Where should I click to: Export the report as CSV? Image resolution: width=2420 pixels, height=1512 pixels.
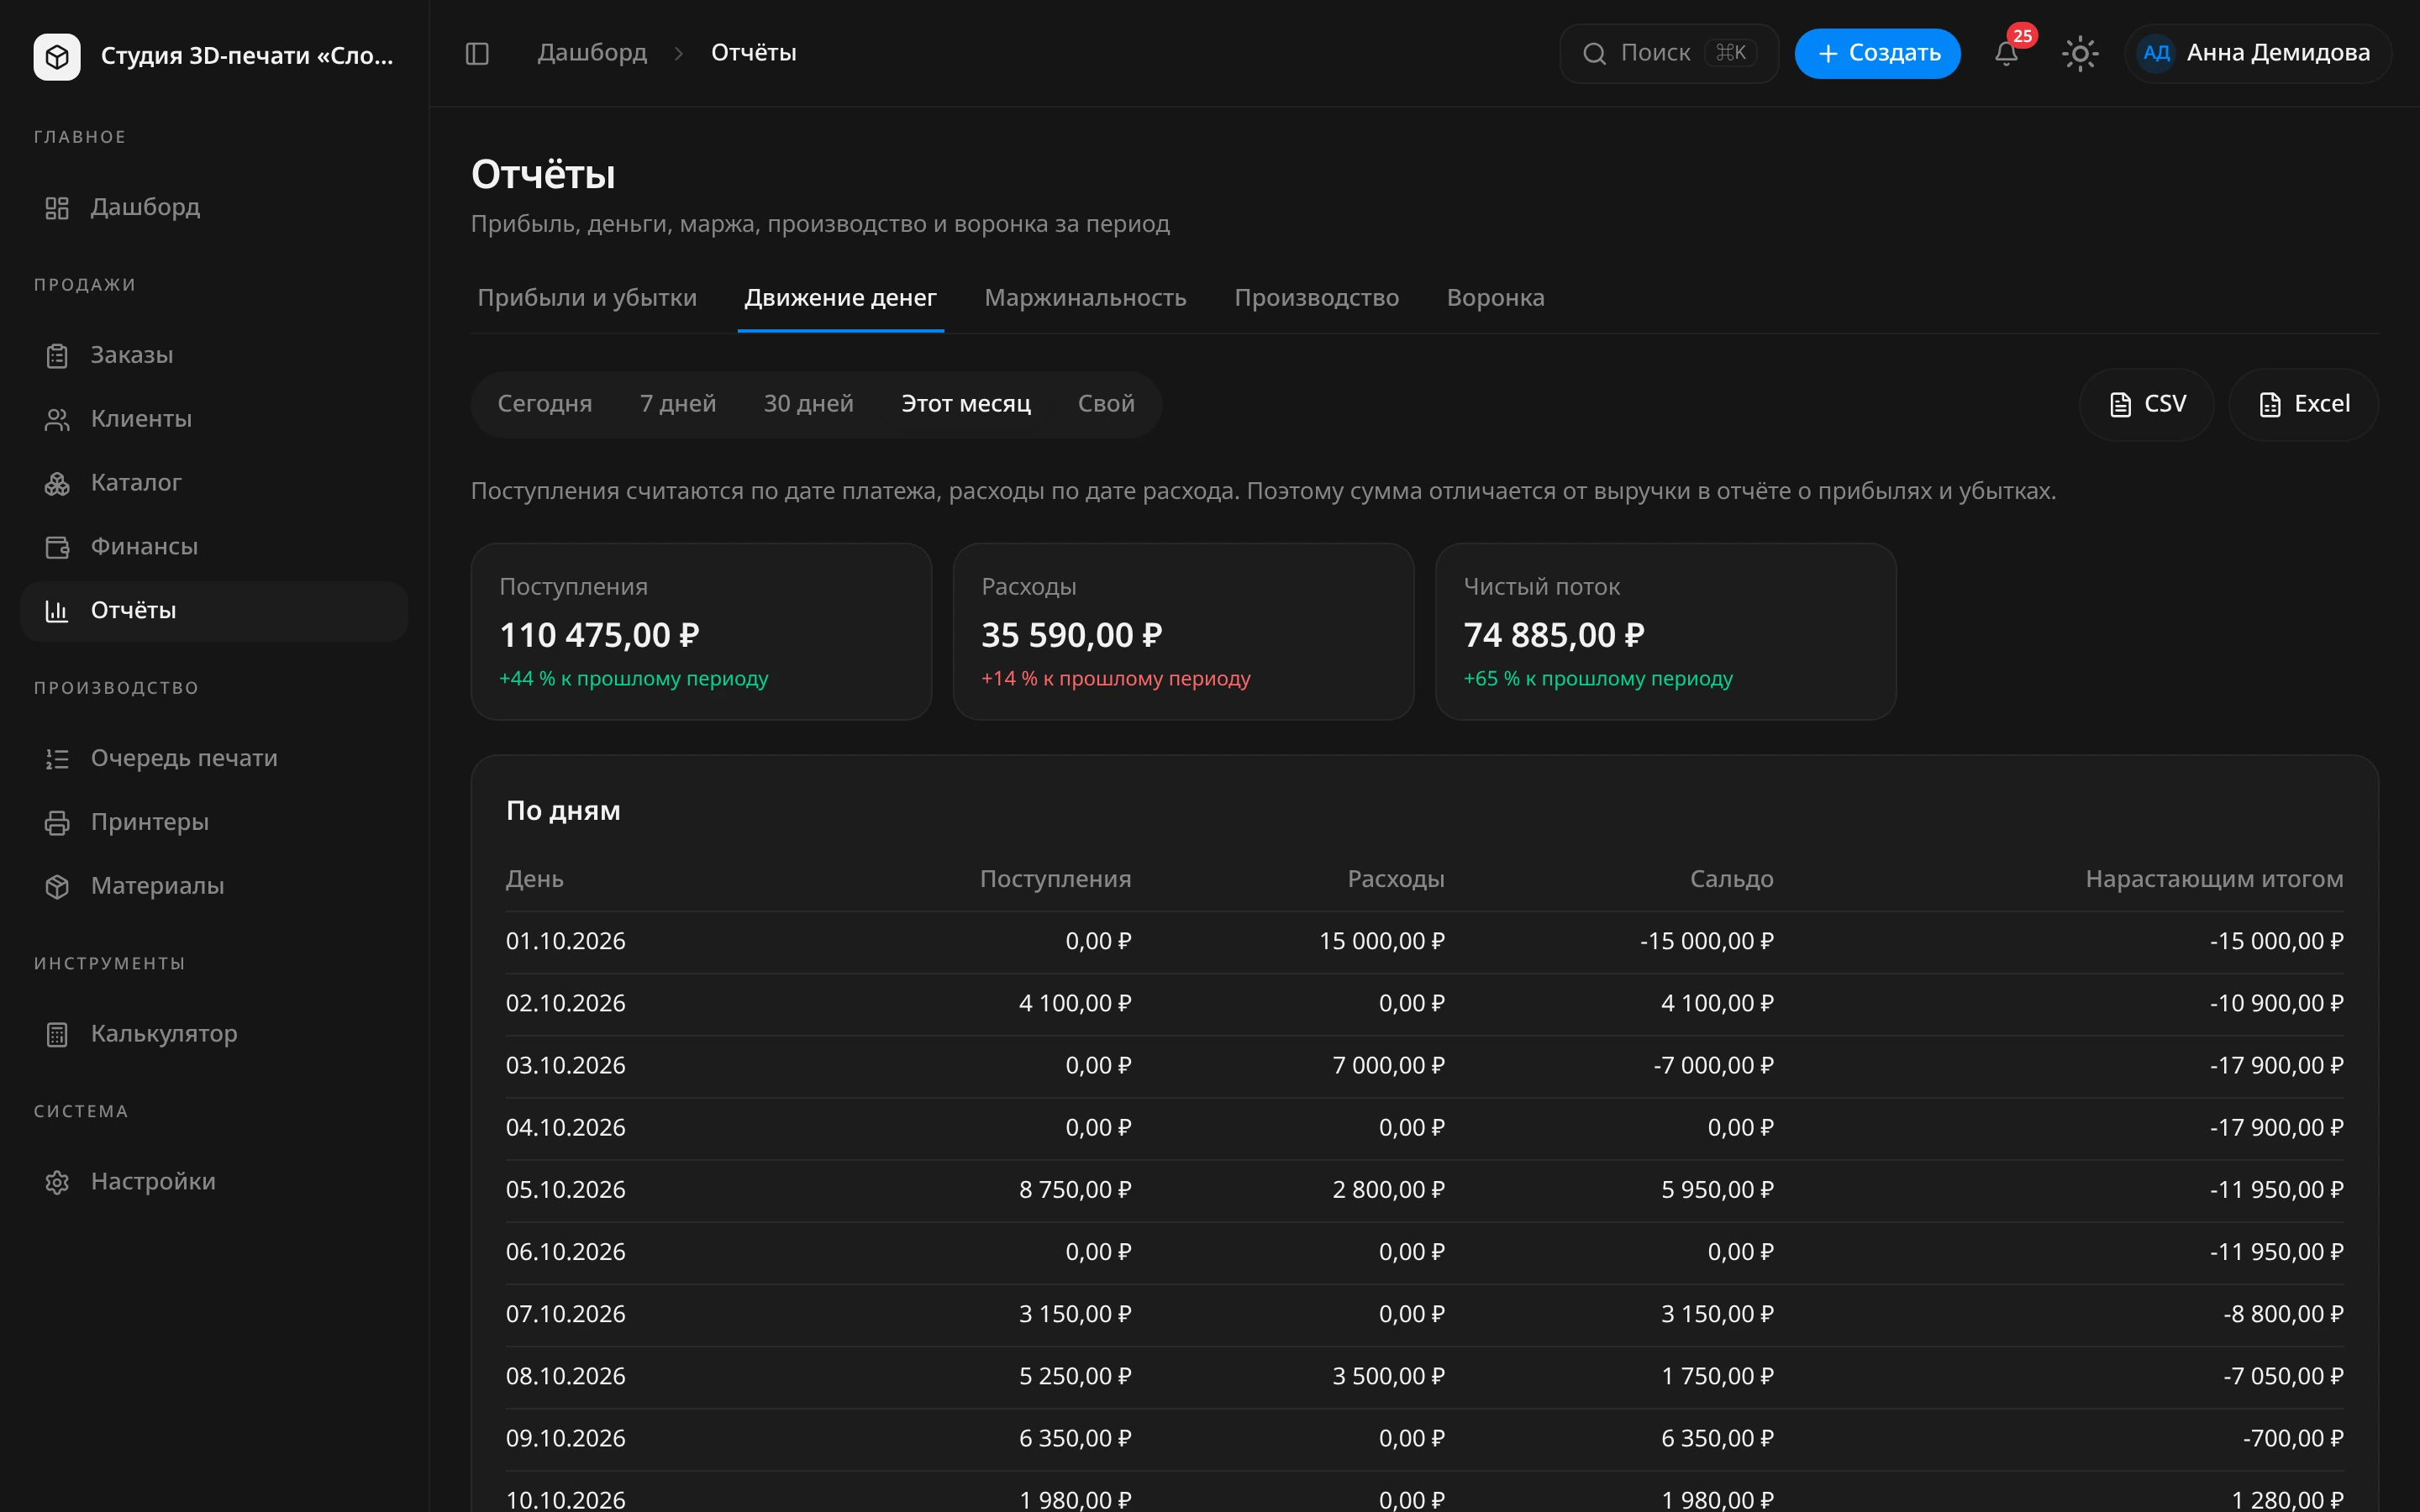(x=2146, y=404)
